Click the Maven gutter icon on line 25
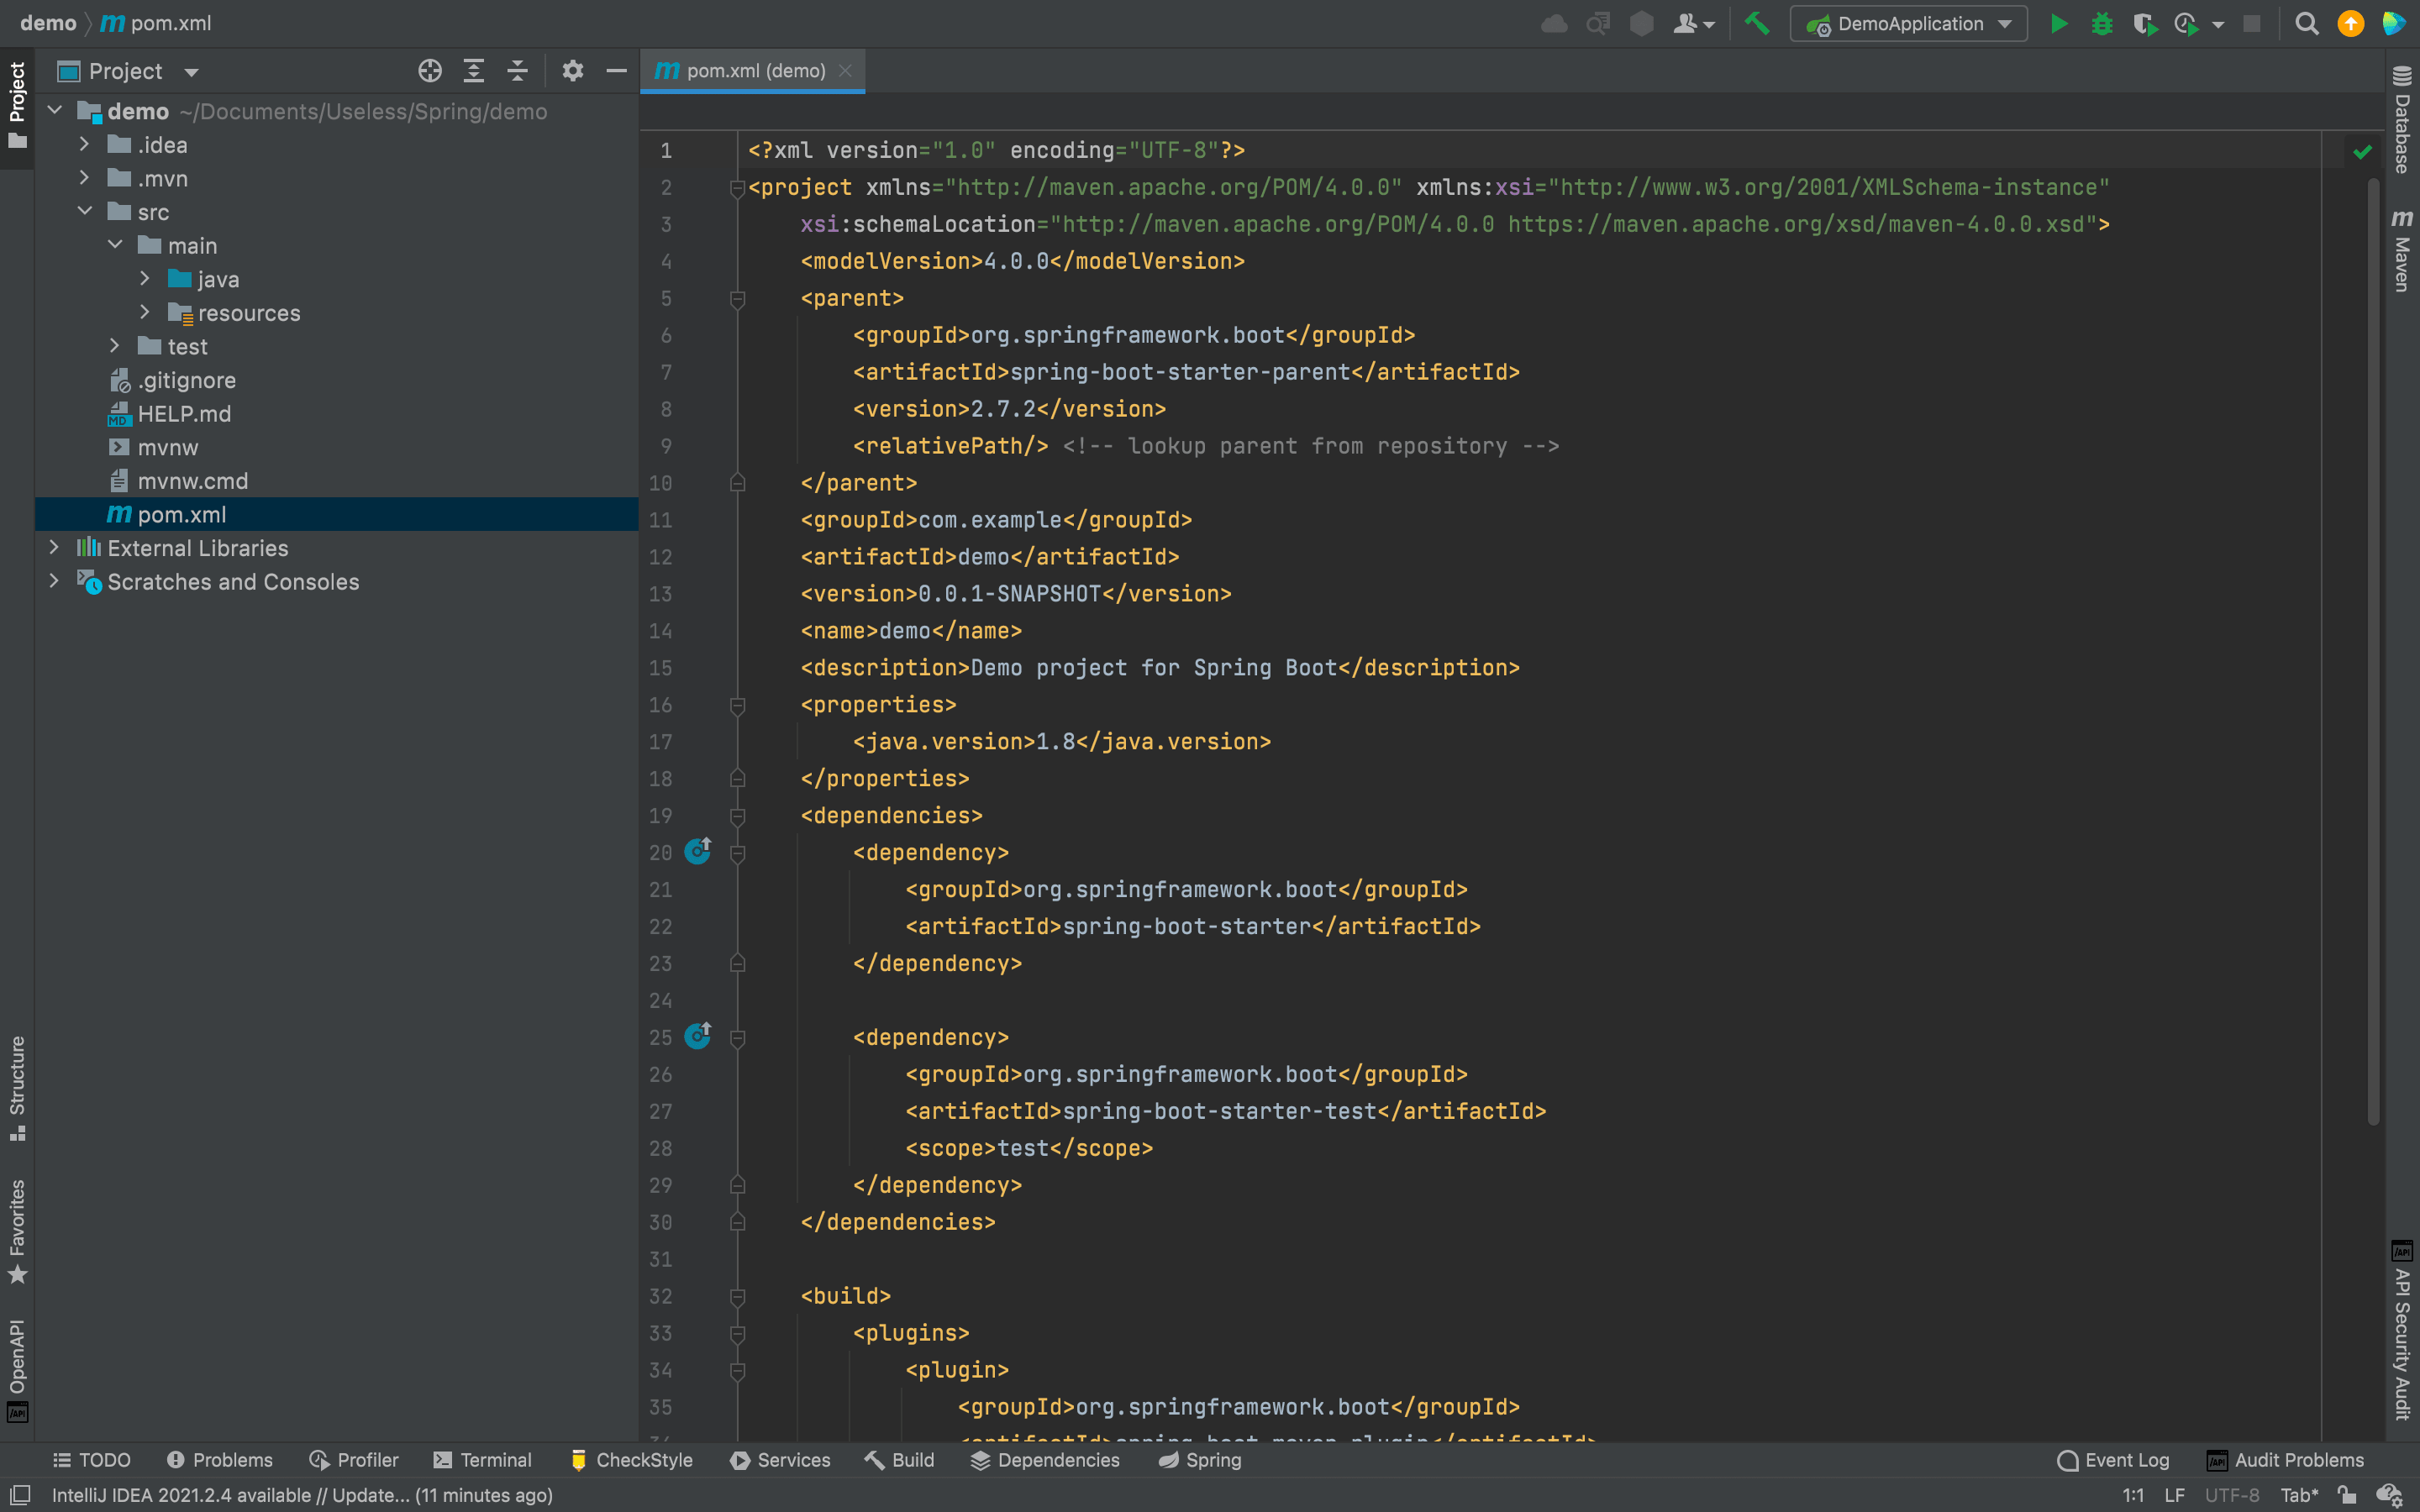Image resolution: width=2420 pixels, height=1512 pixels. 698,1037
